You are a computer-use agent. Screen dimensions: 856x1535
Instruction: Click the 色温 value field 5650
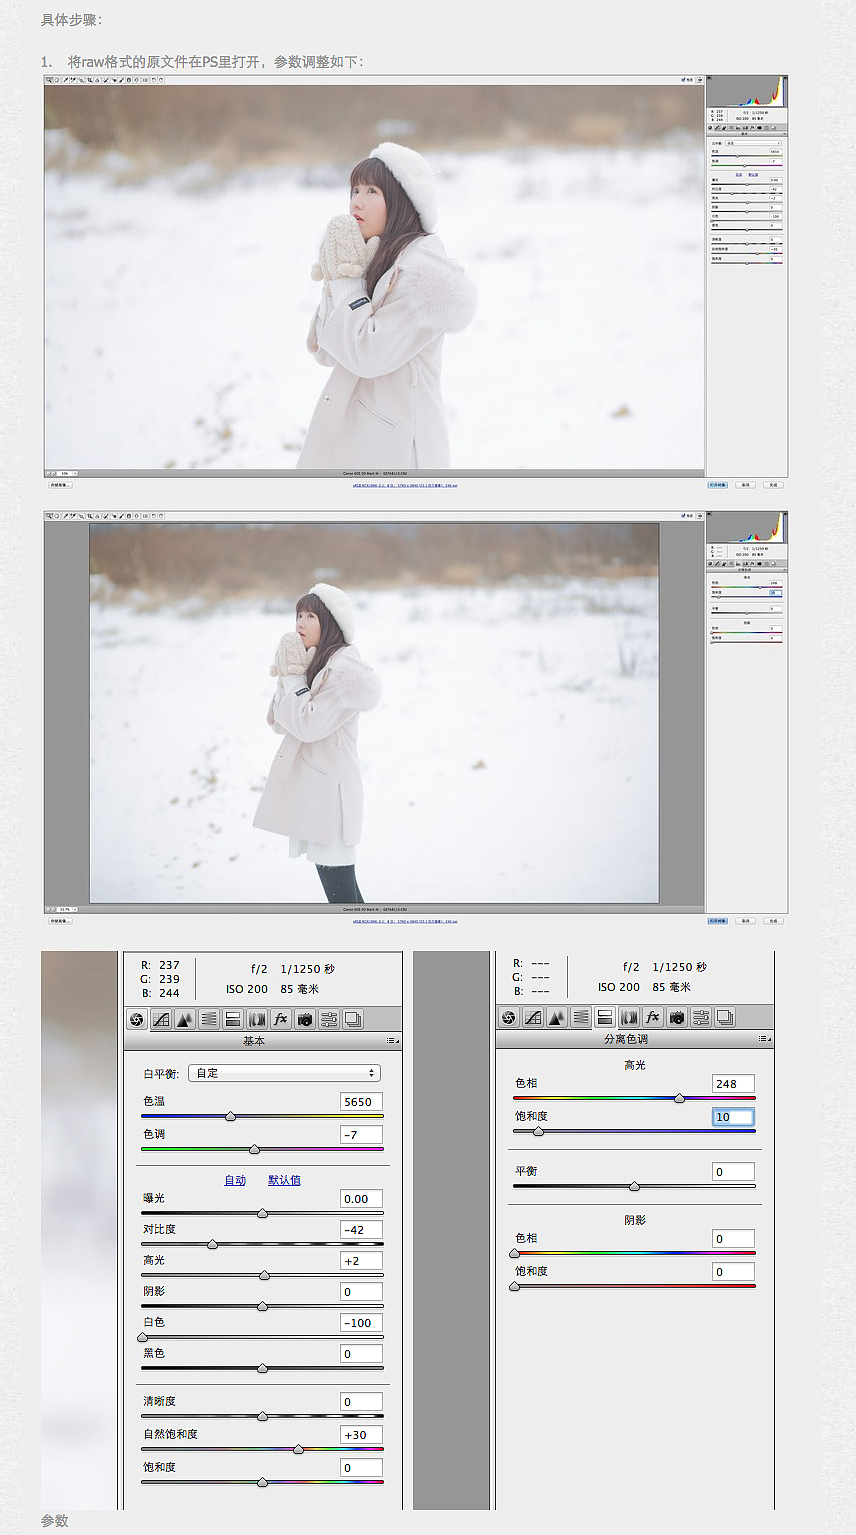coord(361,1101)
